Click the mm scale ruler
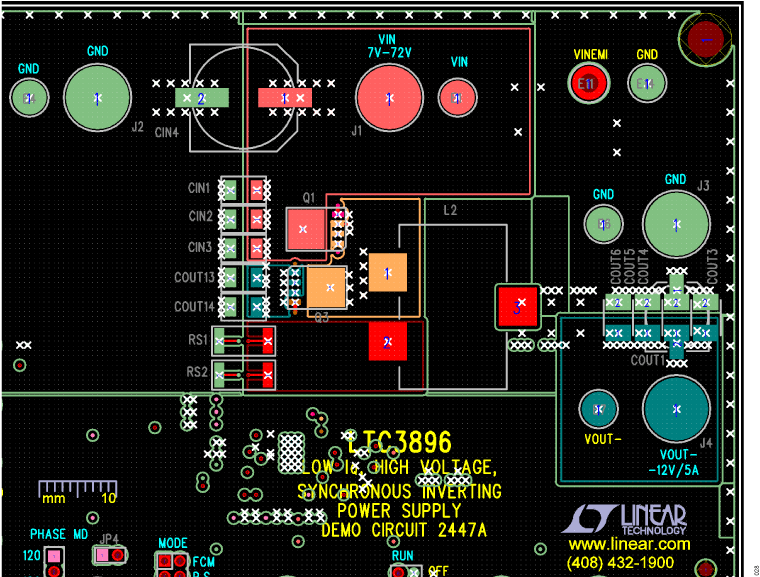760x577 pixels. [x=78, y=492]
